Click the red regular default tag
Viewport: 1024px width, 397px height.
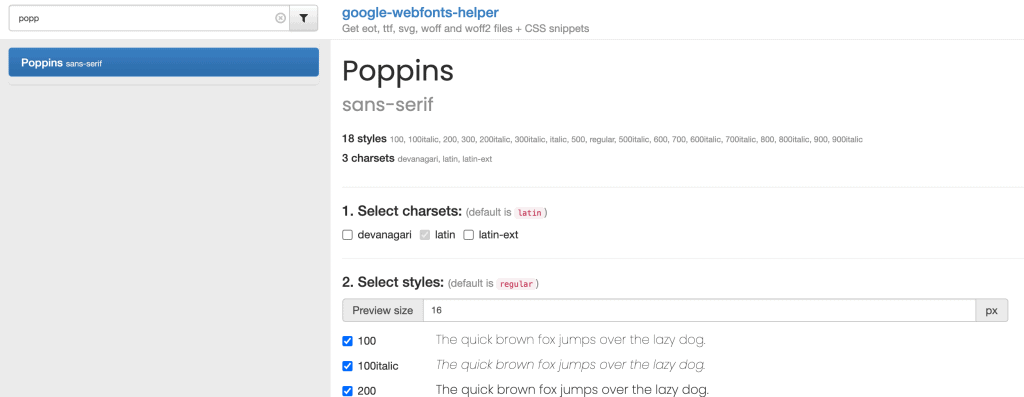[516, 284]
